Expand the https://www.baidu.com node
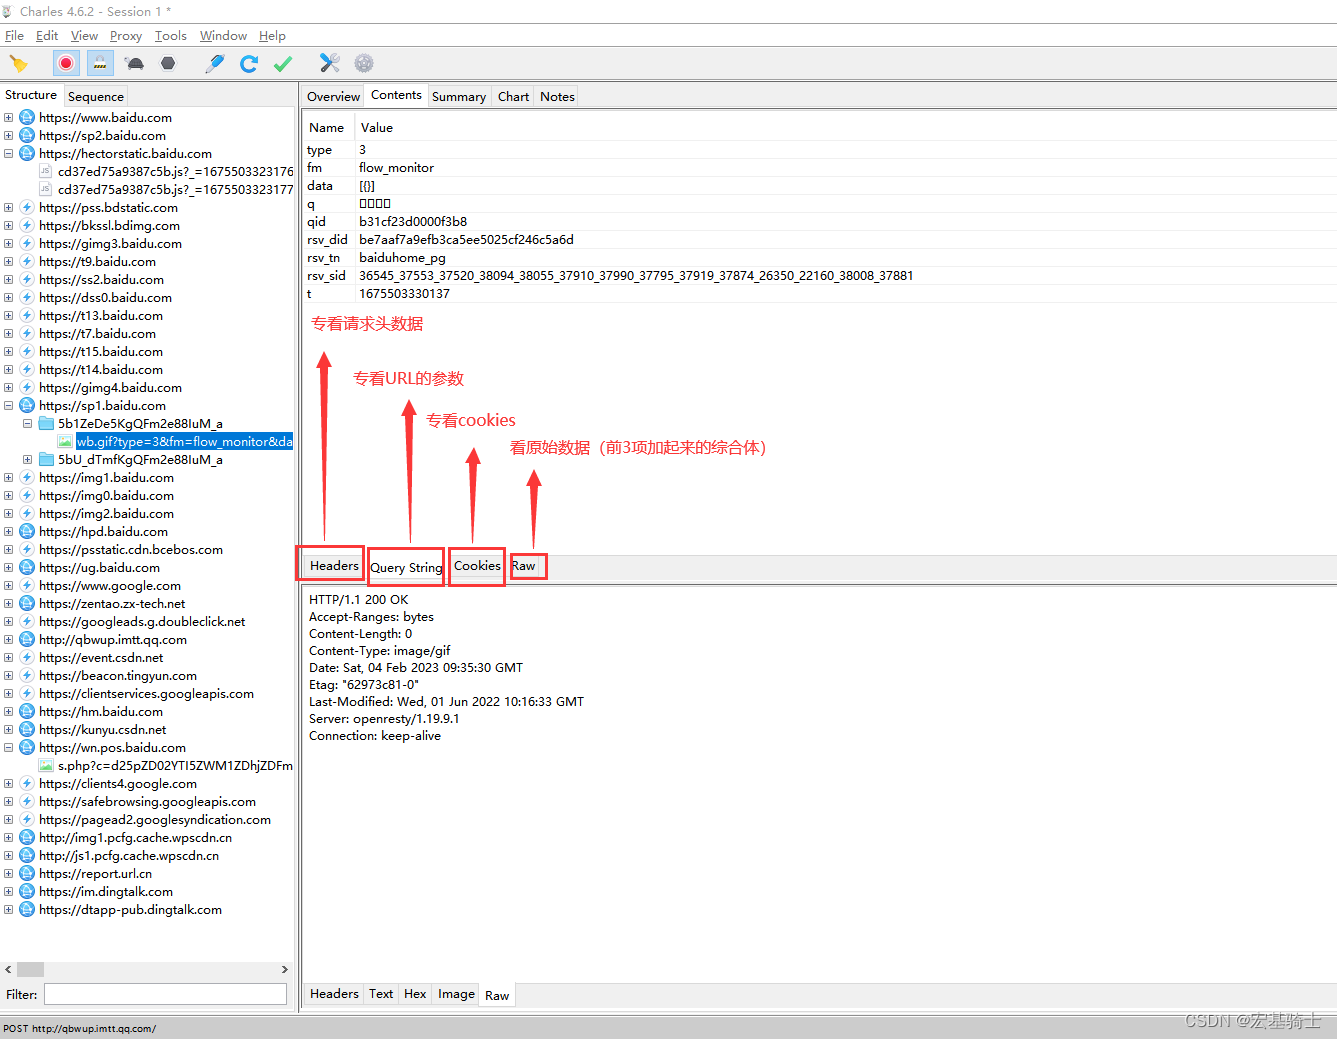Image resolution: width=1337 pixels, height=1039 pixels. pos(8,118)
